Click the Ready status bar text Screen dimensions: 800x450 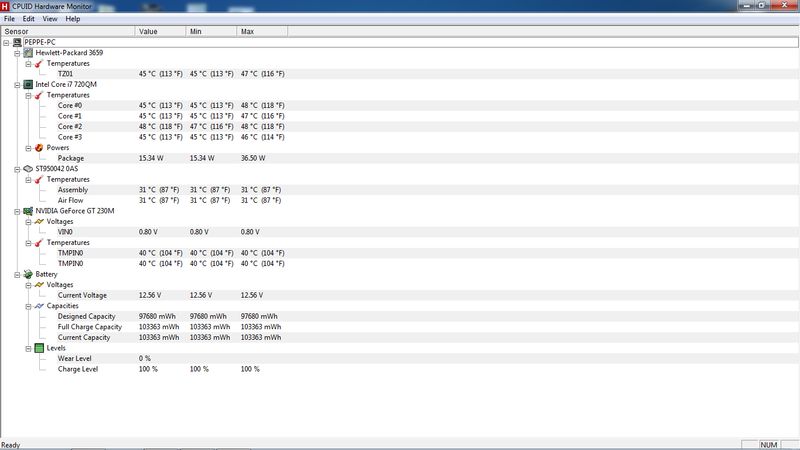[x=11, y=445]
